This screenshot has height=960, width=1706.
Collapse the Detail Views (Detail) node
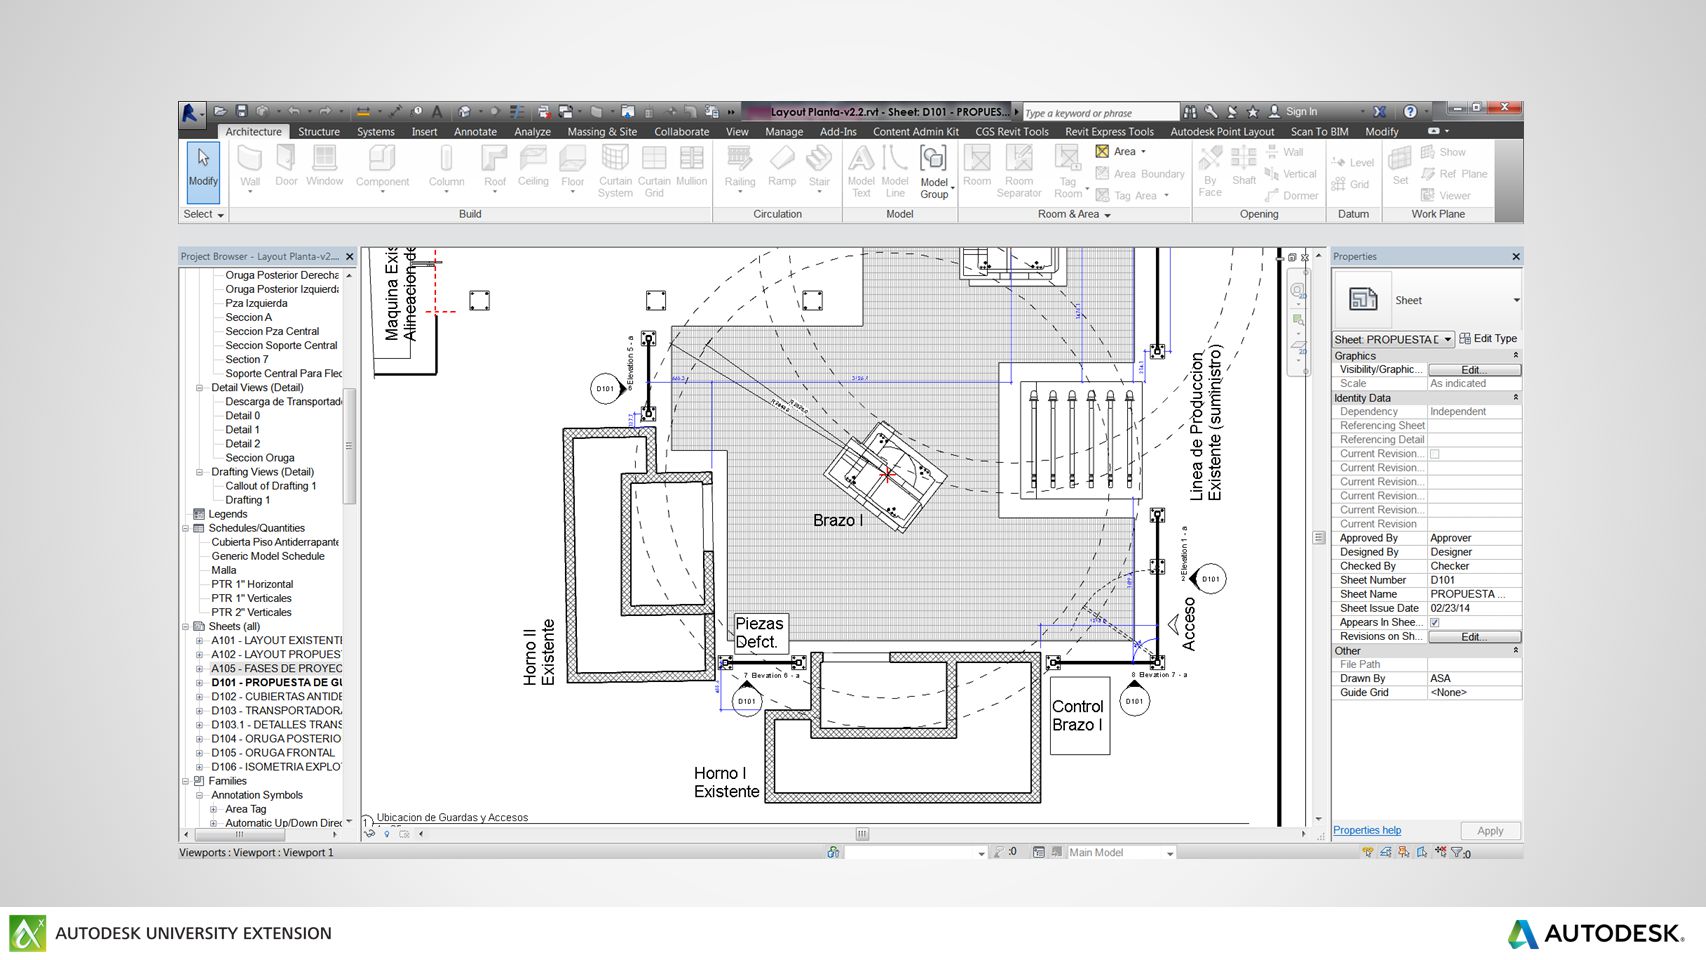click(x=200, y=388)
